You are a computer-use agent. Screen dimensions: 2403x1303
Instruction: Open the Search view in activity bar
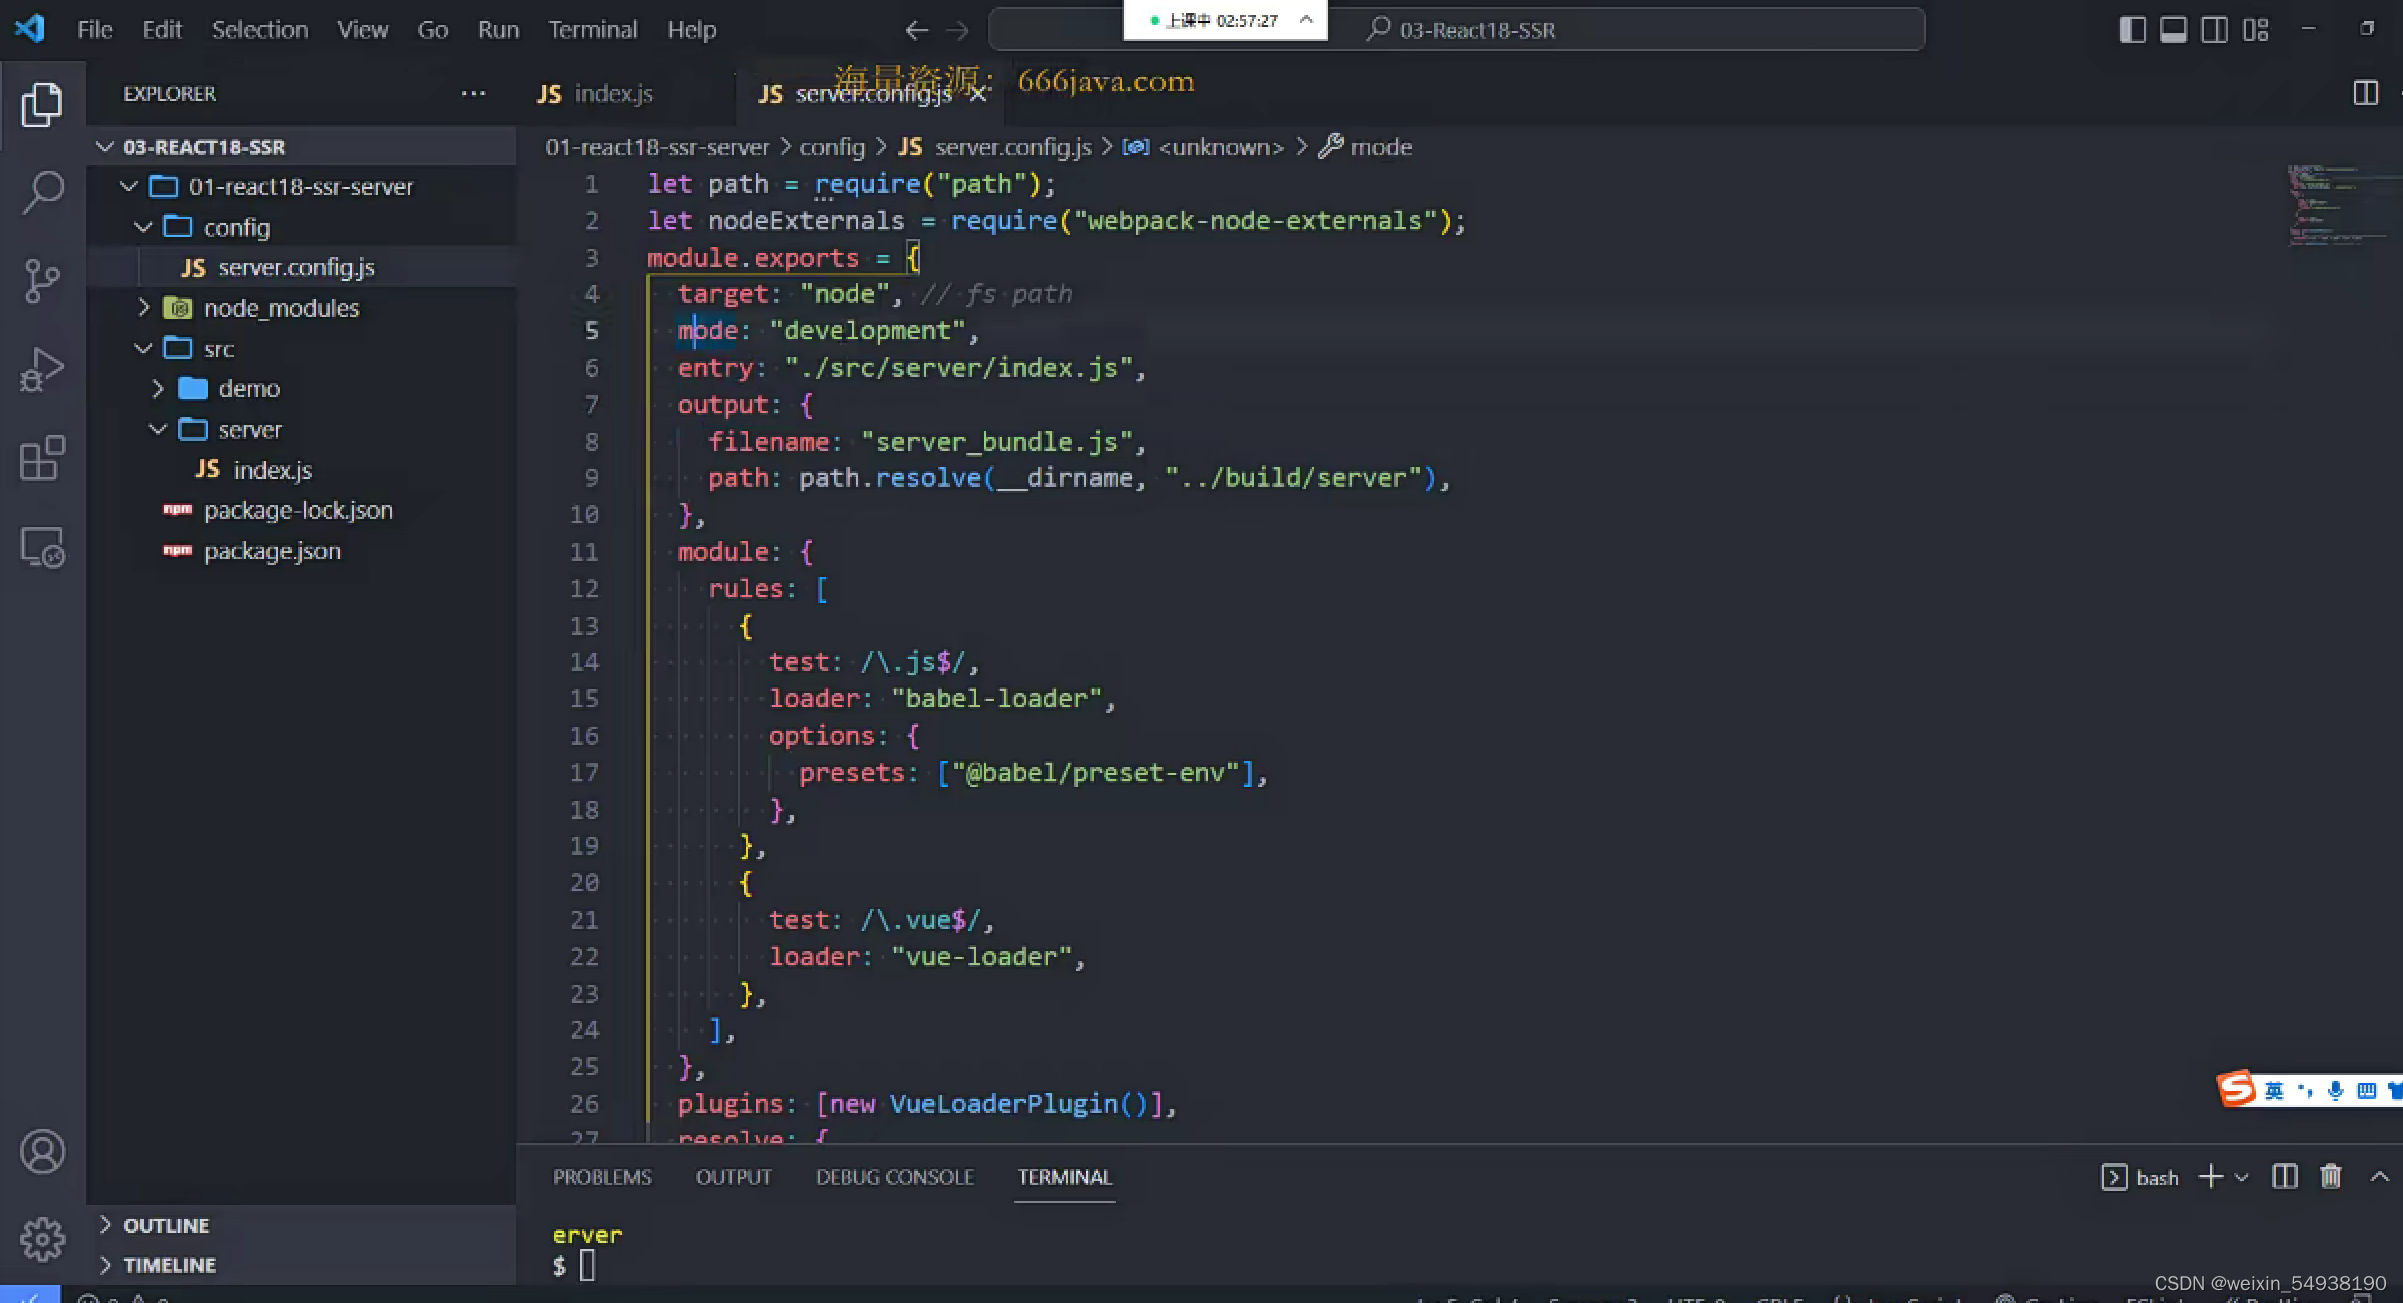pyautogui.click(x=42, y=192)
